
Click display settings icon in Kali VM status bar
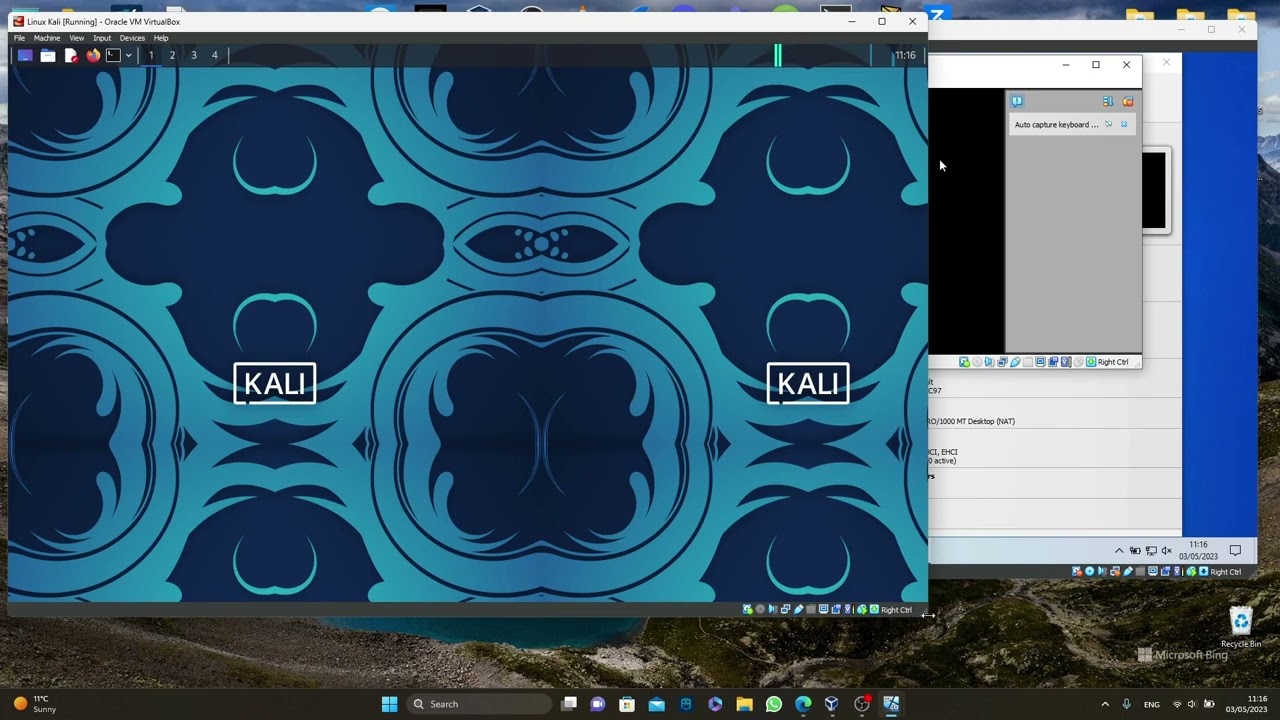(823, 609)
